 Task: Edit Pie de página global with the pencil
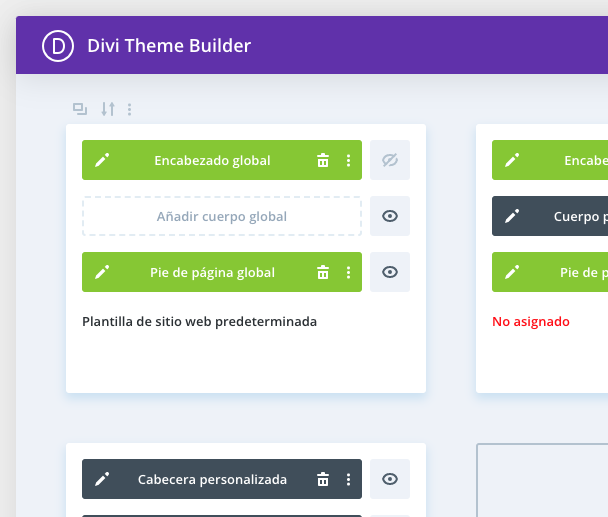click(101, 272)
